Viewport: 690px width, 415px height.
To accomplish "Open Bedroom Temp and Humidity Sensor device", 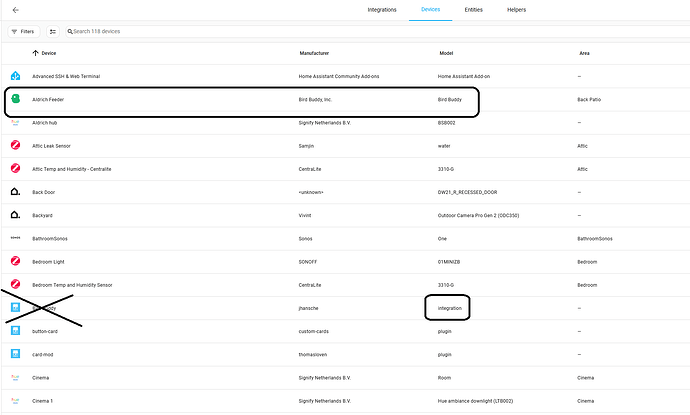I will (72, 286).
